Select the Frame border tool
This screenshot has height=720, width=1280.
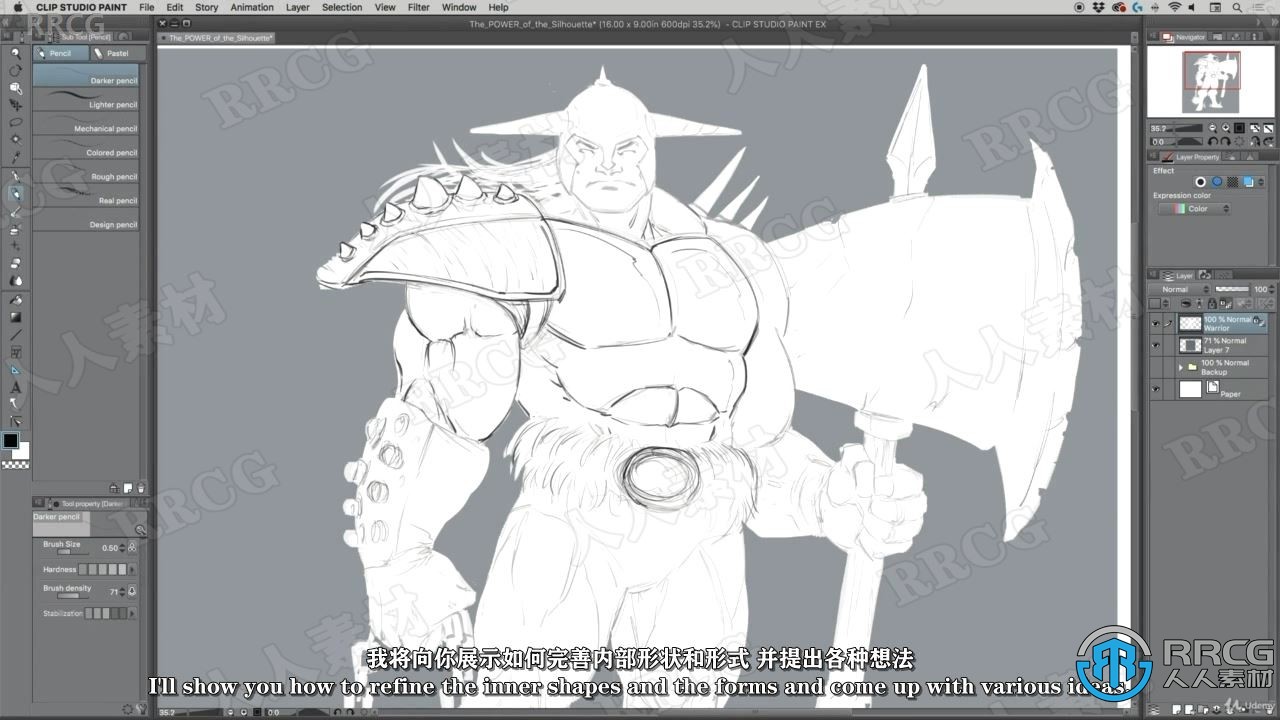[16, 352]
